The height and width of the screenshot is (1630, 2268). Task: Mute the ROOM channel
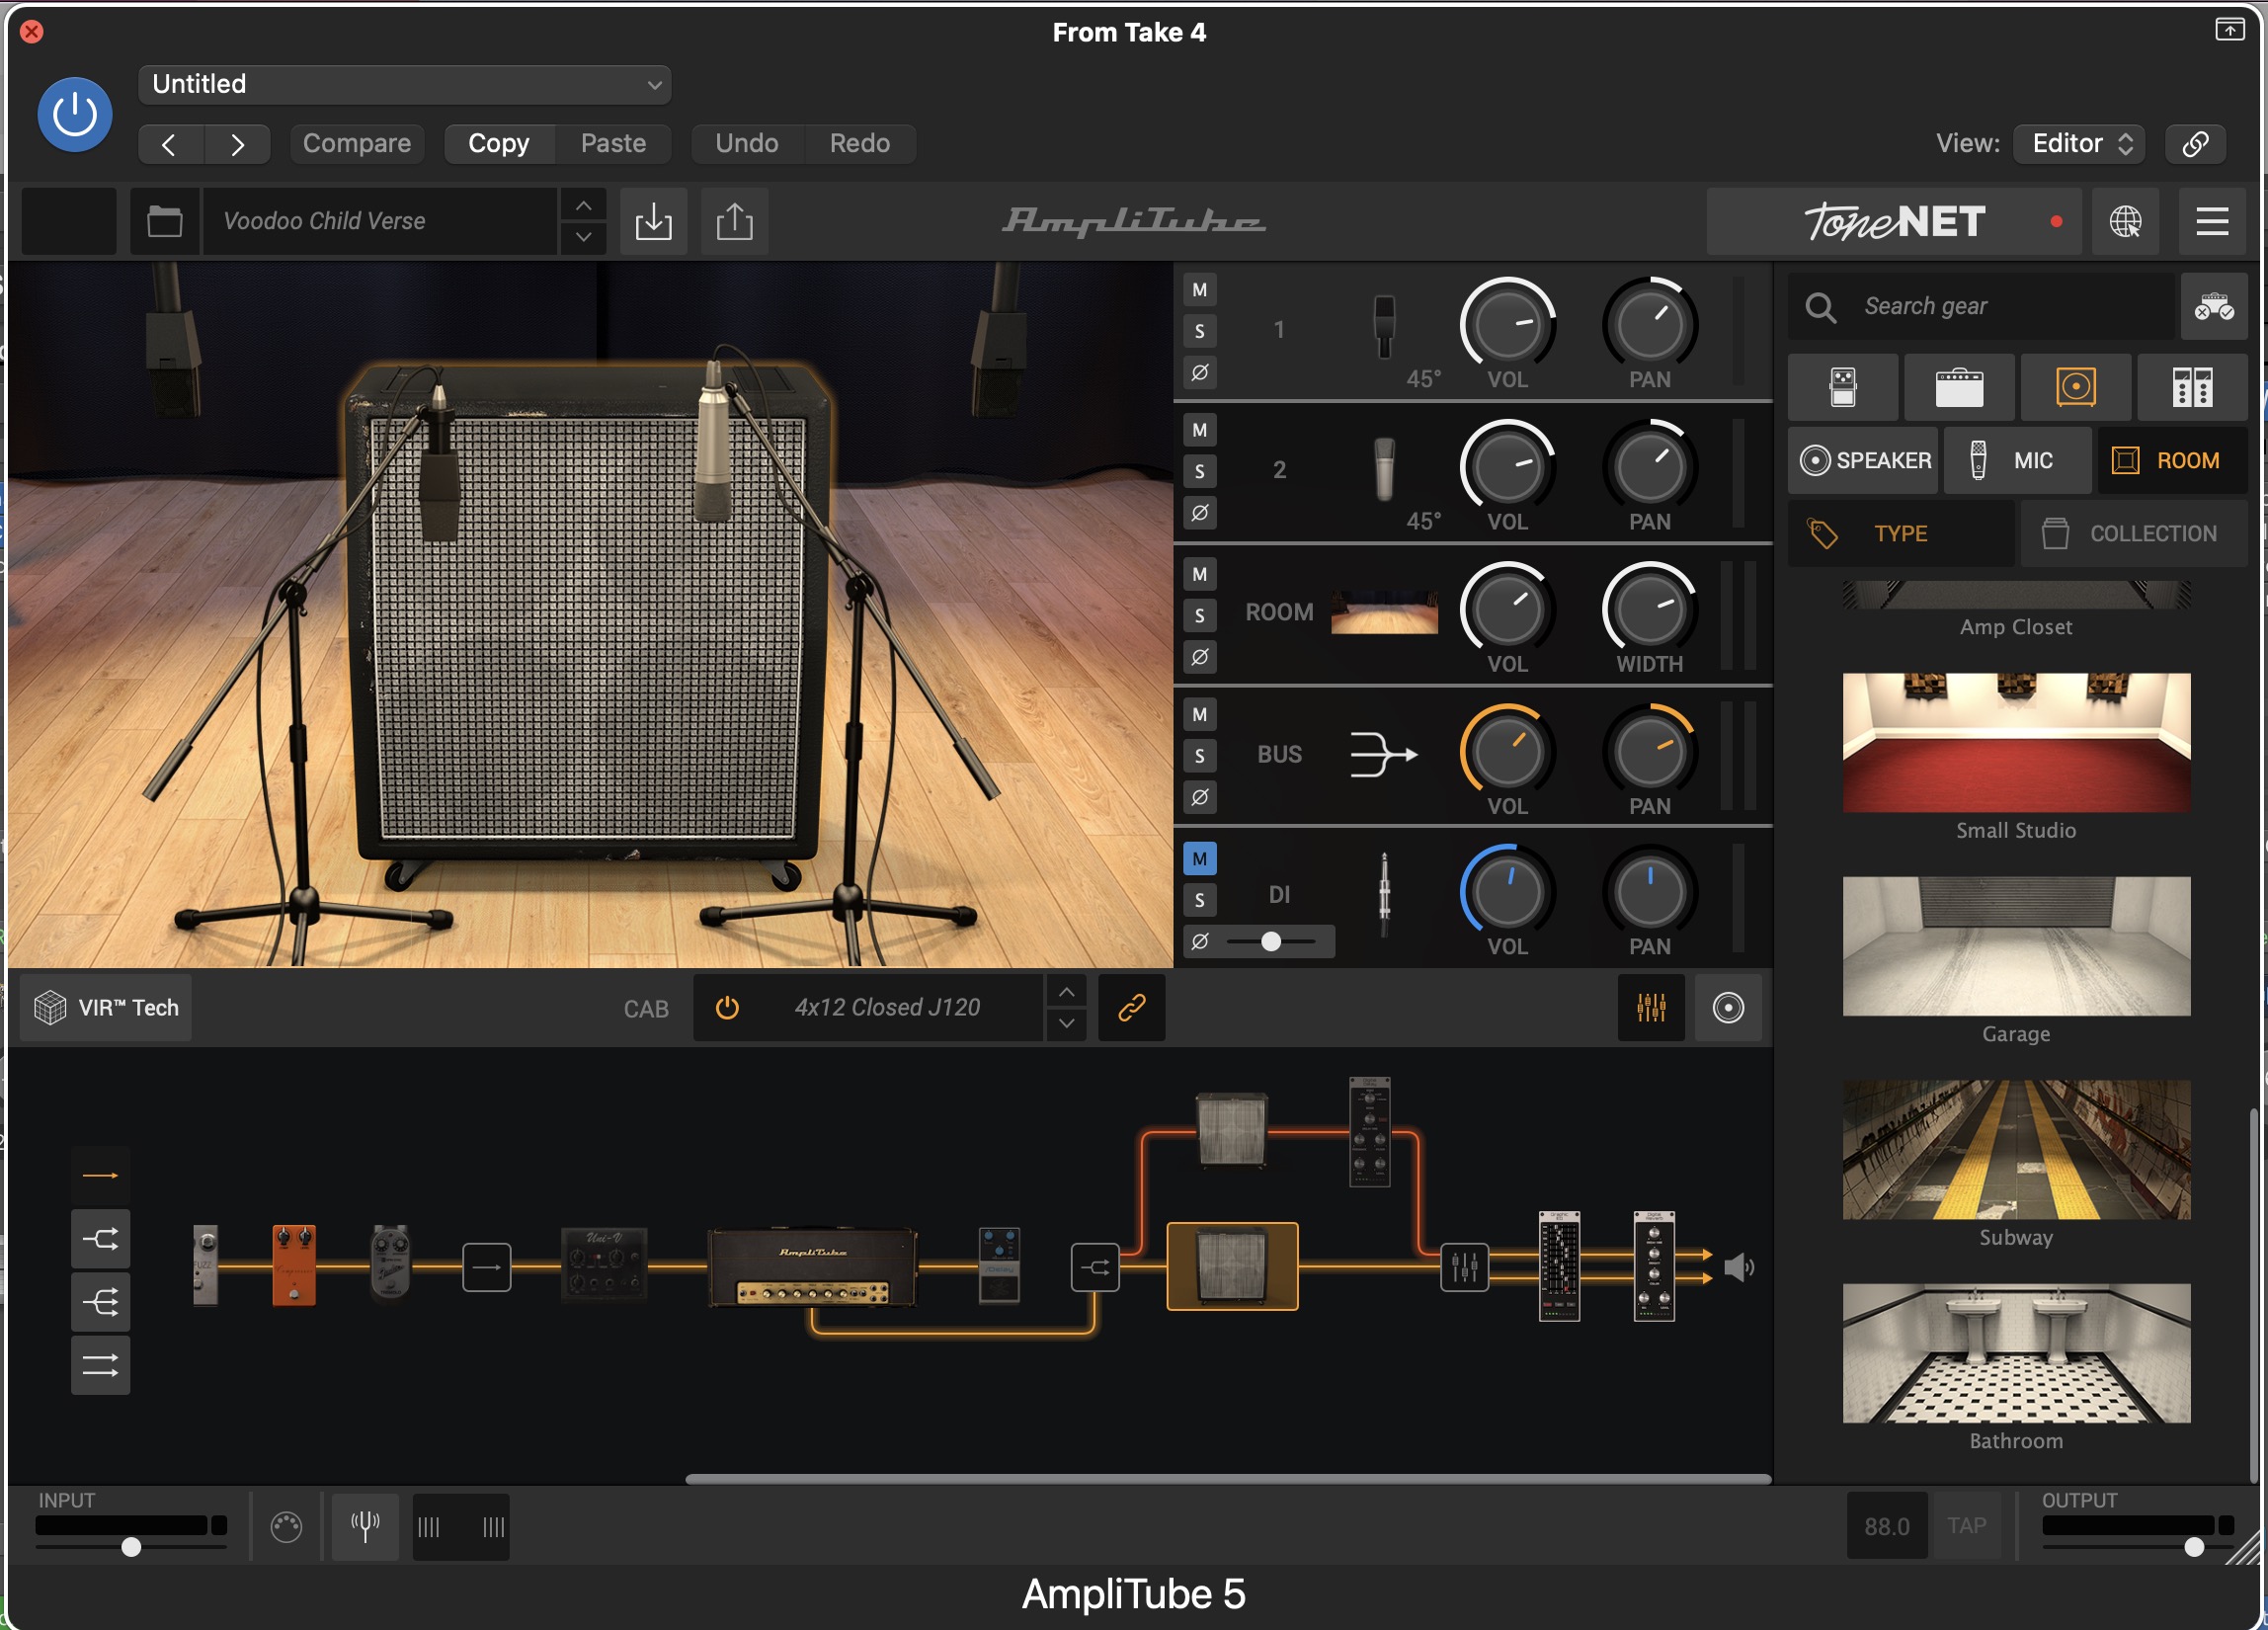point(1200,575)
